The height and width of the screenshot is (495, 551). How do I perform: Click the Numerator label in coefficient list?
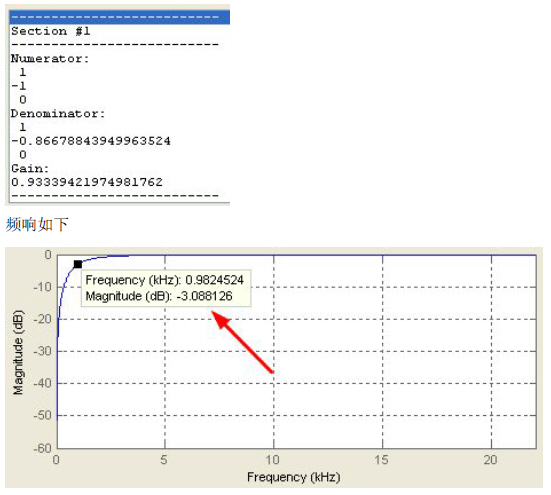pos(50,58)
